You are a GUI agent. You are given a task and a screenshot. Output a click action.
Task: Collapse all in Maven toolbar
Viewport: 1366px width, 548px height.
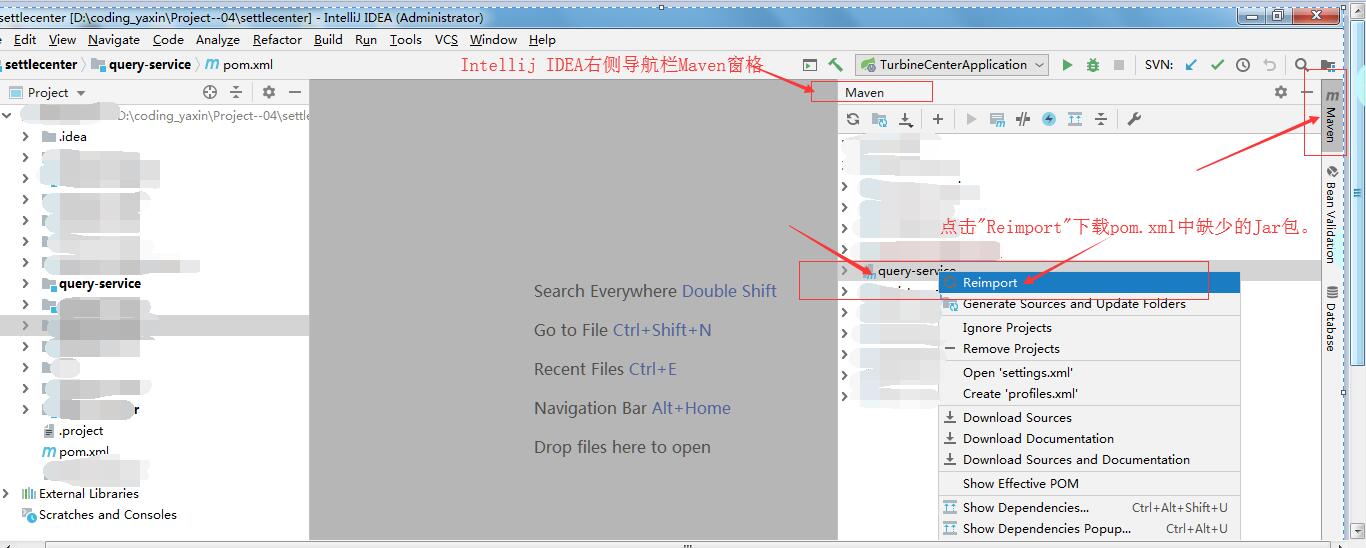(x=1101, y=119)
